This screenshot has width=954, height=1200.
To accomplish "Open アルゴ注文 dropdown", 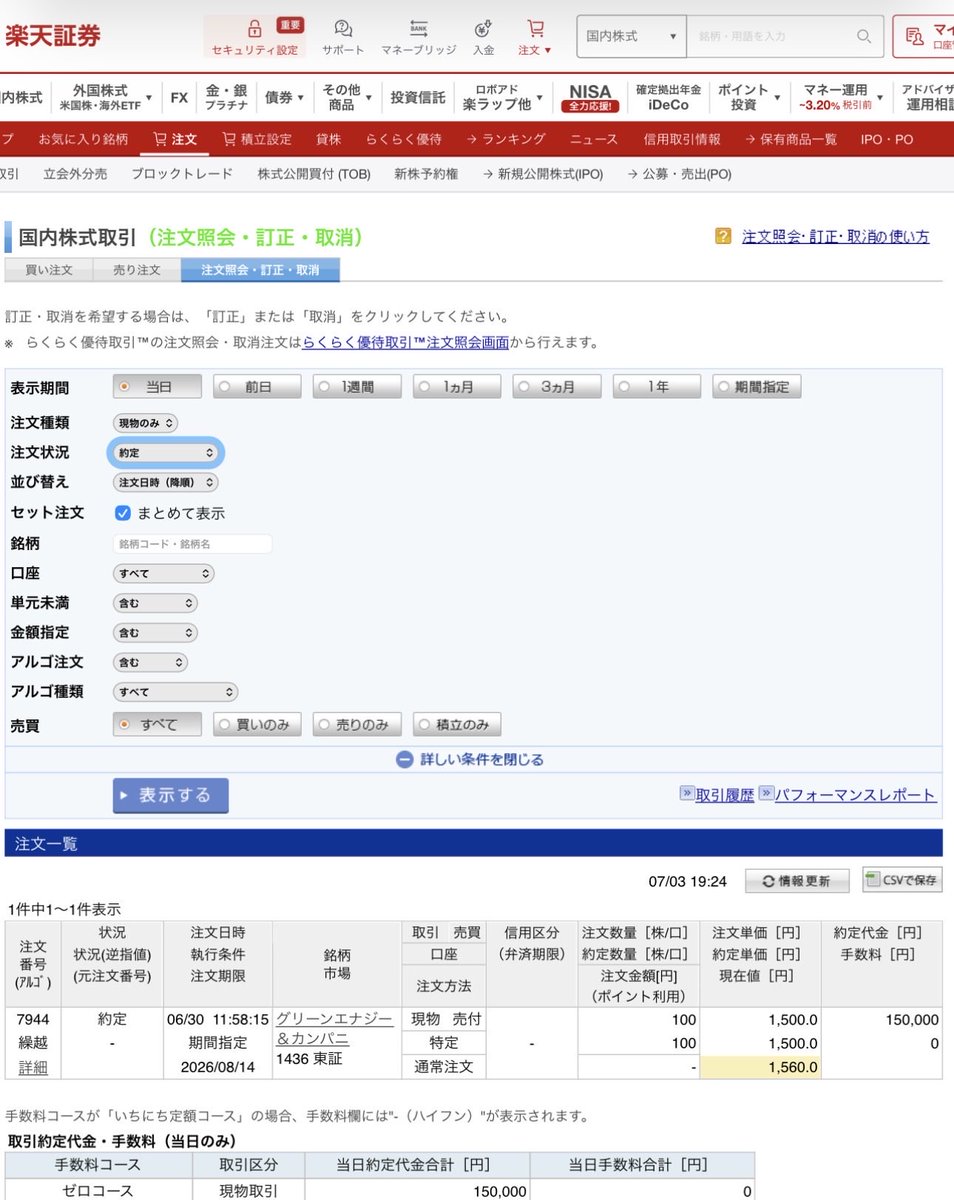I will tap(150, 662).
